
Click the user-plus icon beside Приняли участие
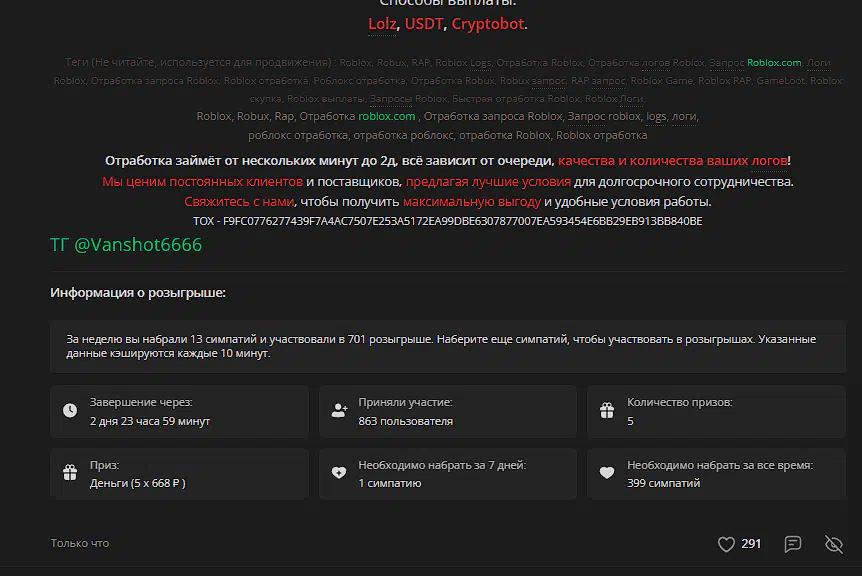339,410
